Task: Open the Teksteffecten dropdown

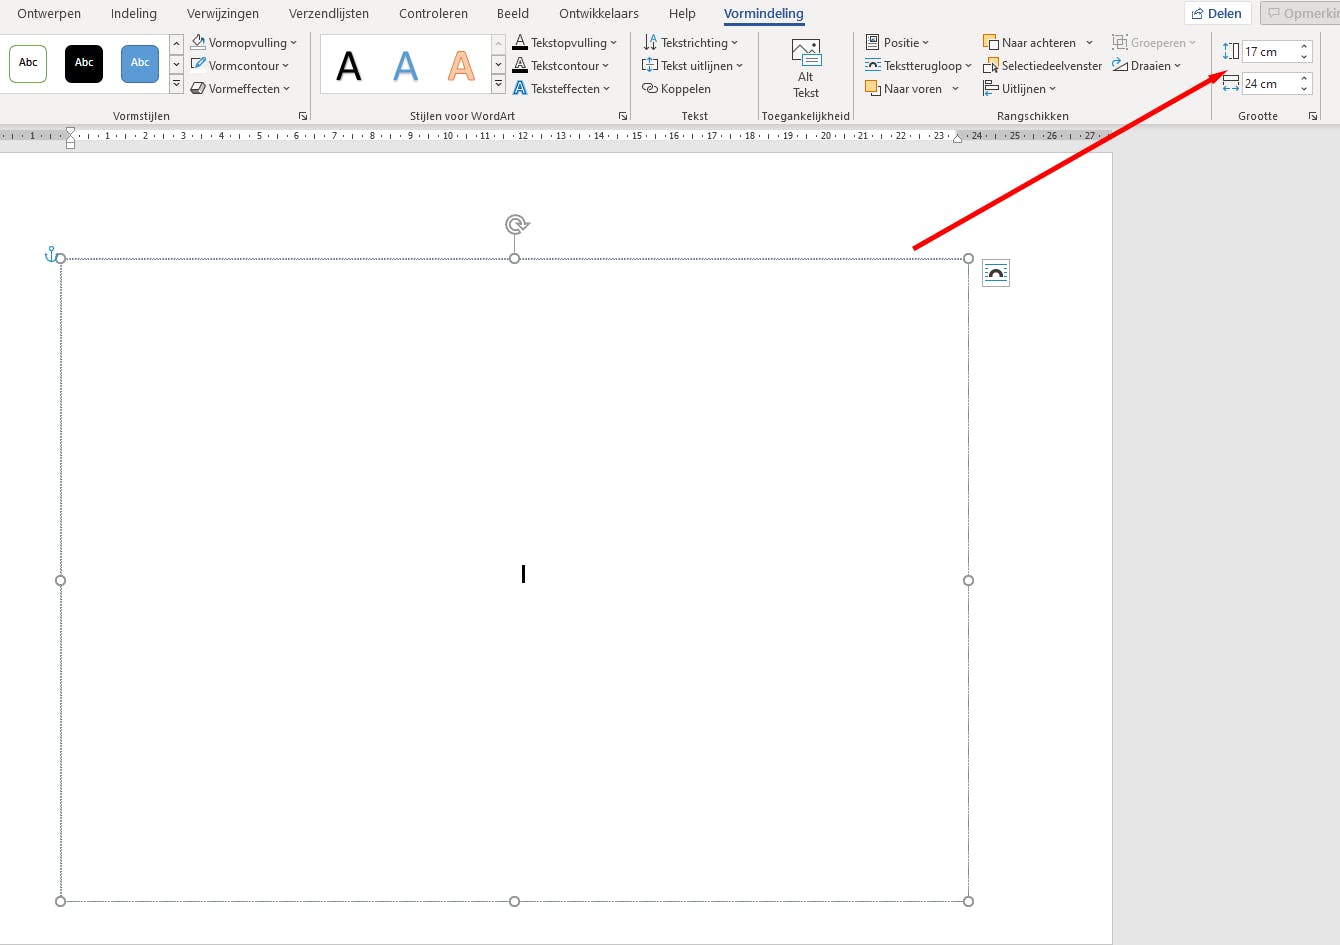Action: [561, 89]
